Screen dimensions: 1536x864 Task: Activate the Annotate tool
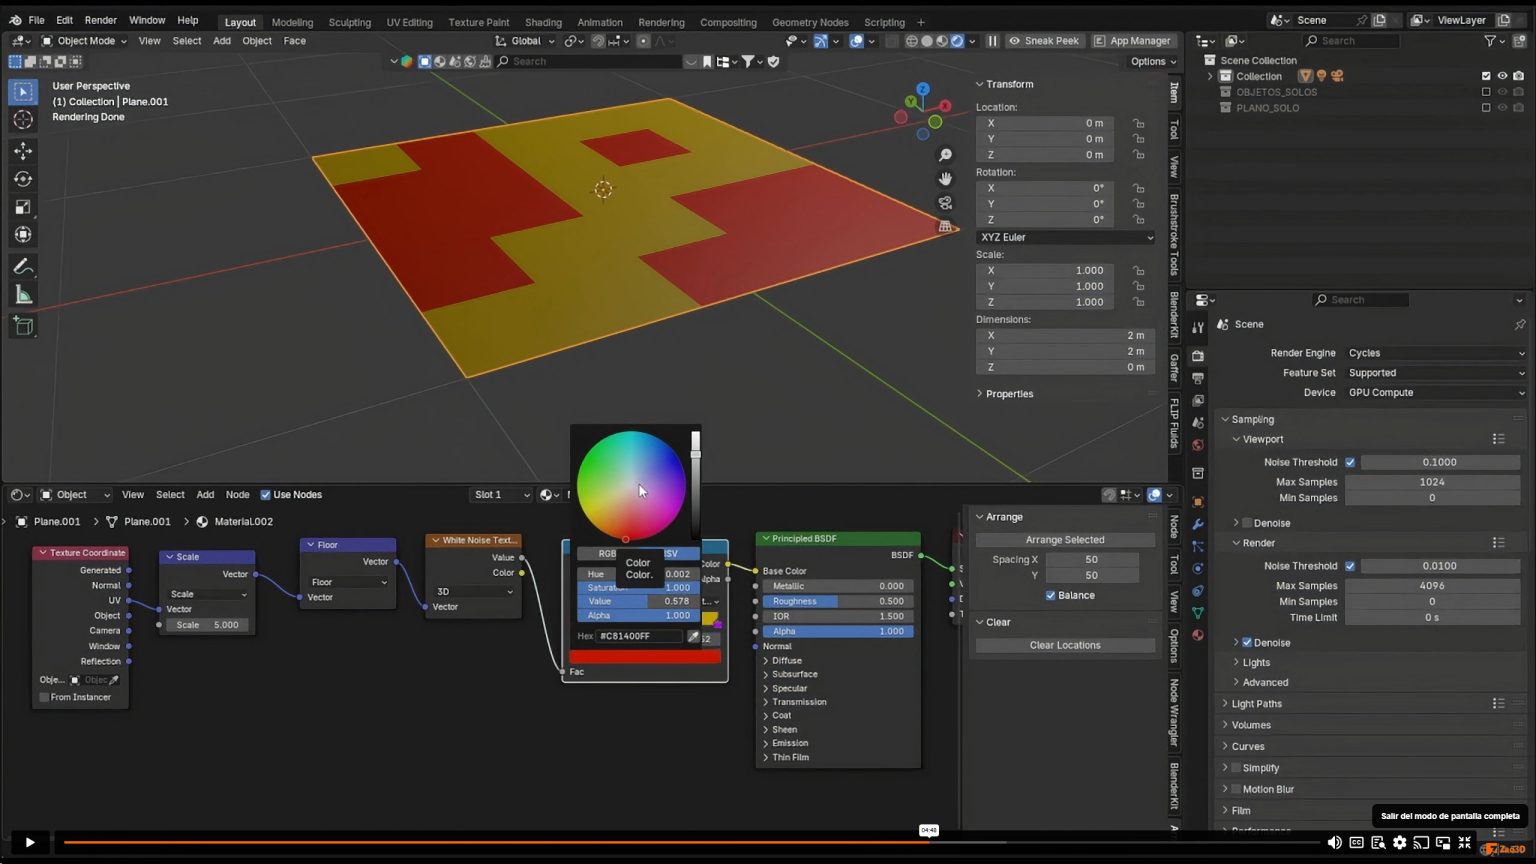pos(23,266)
